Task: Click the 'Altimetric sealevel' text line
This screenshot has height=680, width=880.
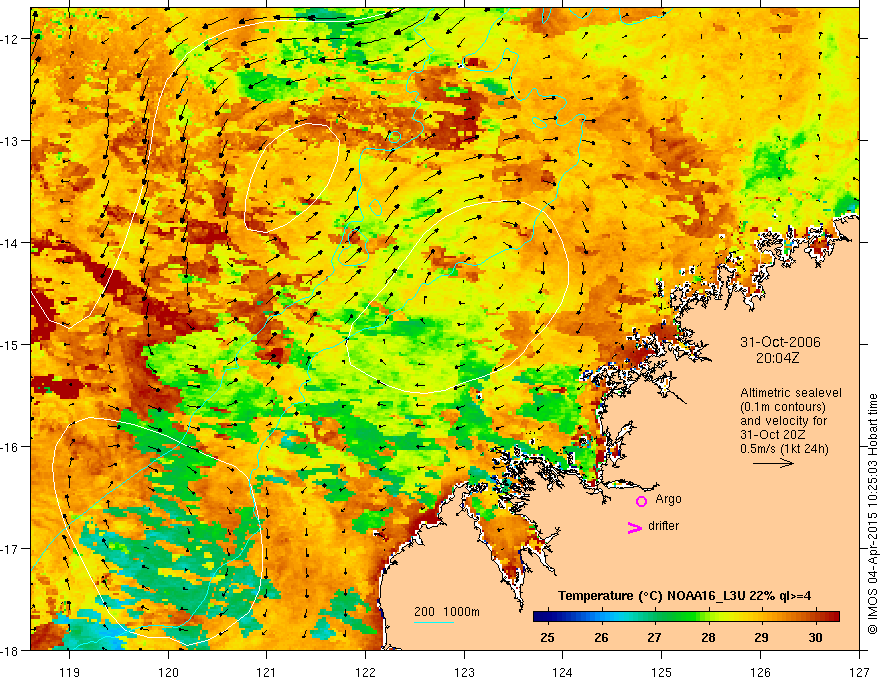Action: [791, 393]
